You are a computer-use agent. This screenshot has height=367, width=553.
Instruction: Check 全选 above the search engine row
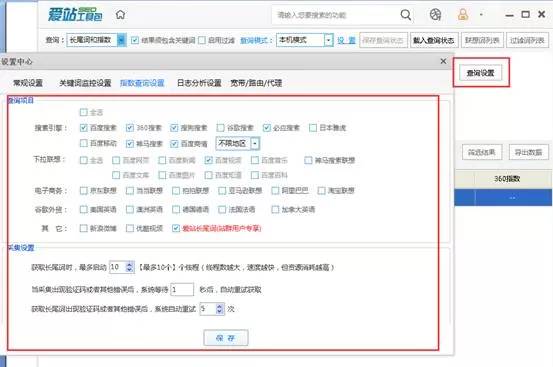point(84,112)
